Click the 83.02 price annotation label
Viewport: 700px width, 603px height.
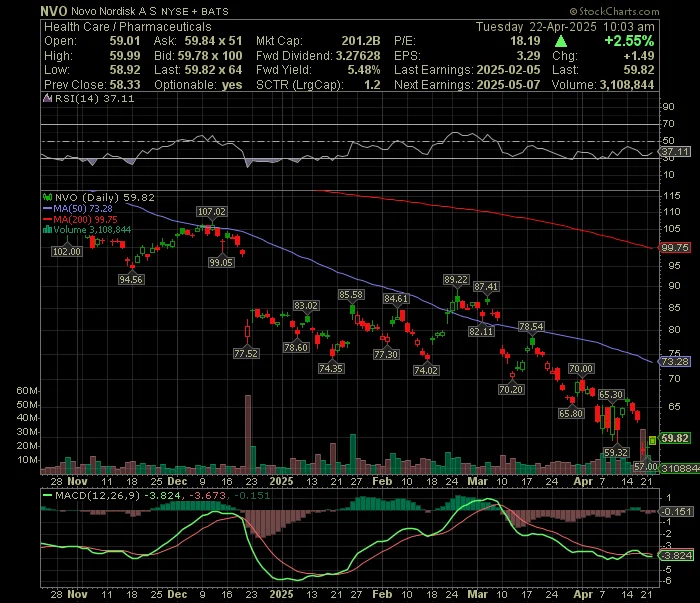[306, 306]
